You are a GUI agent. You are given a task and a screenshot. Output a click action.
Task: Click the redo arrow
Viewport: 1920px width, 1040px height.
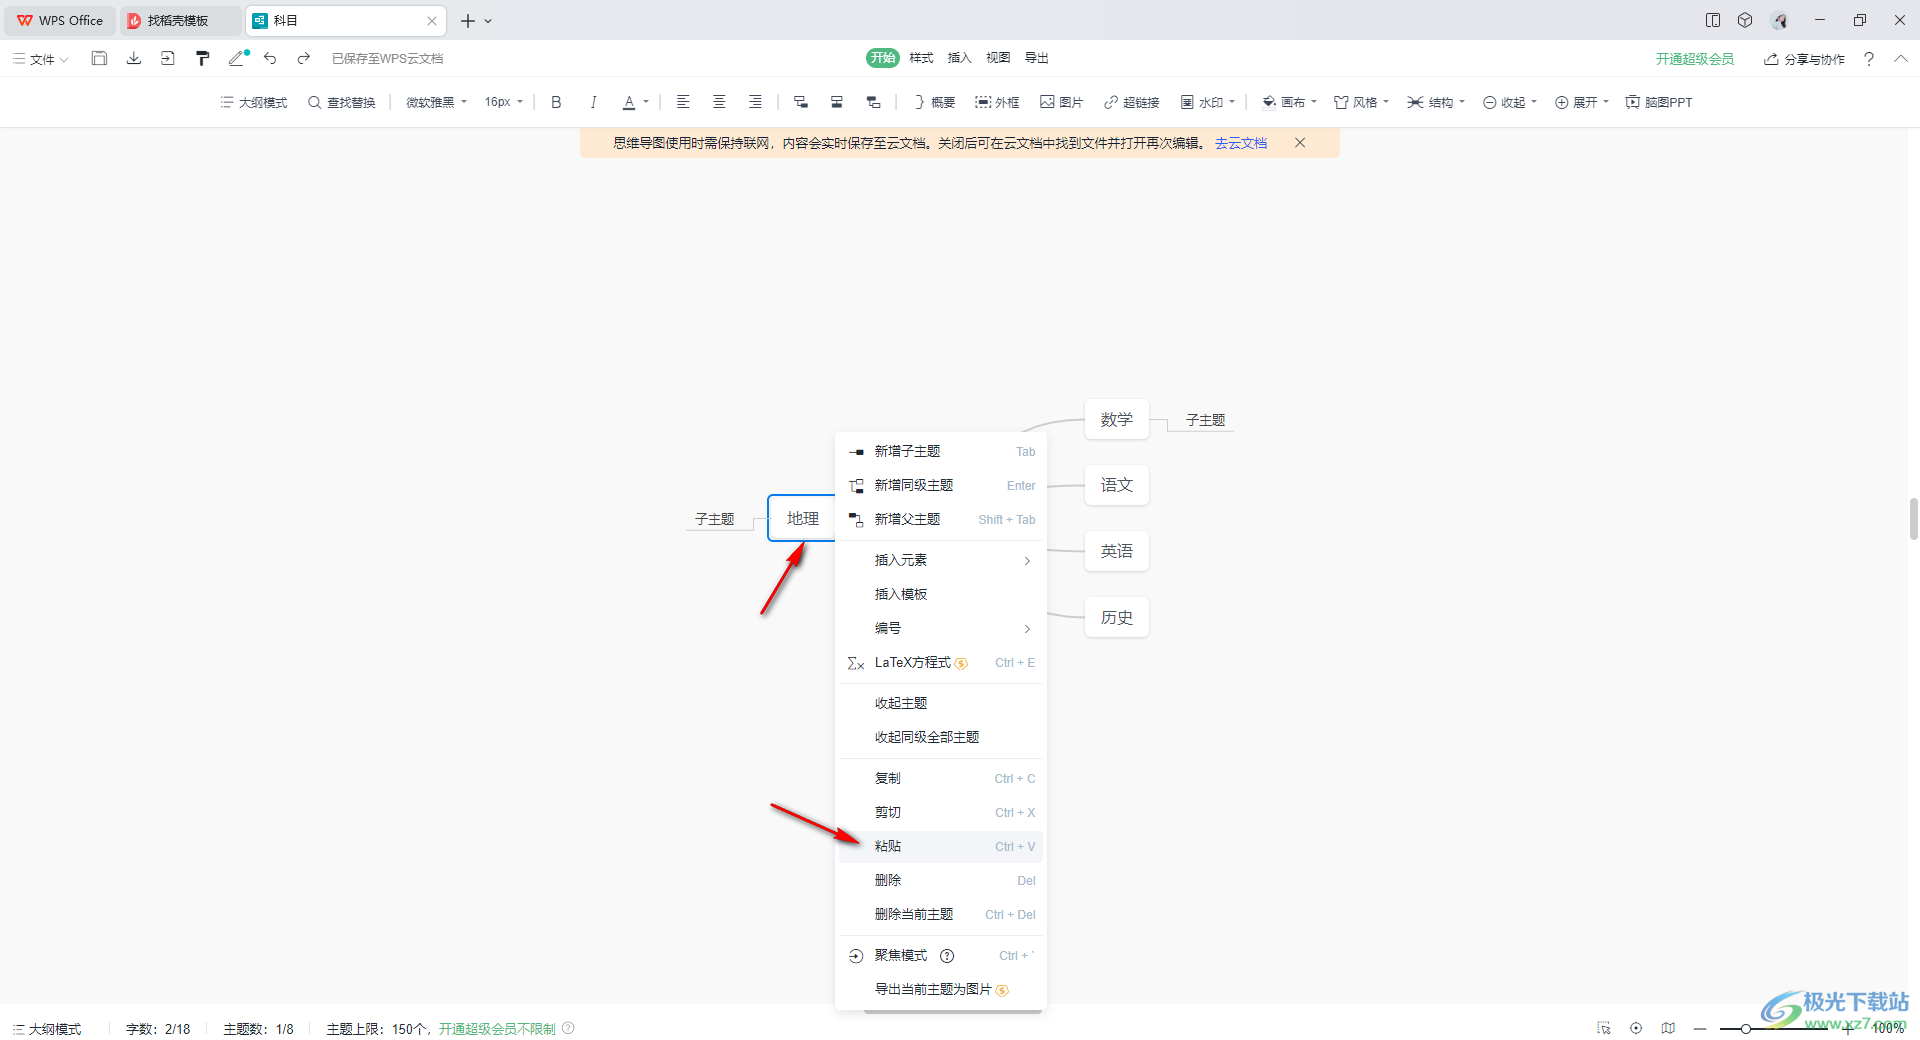point(304,59)
